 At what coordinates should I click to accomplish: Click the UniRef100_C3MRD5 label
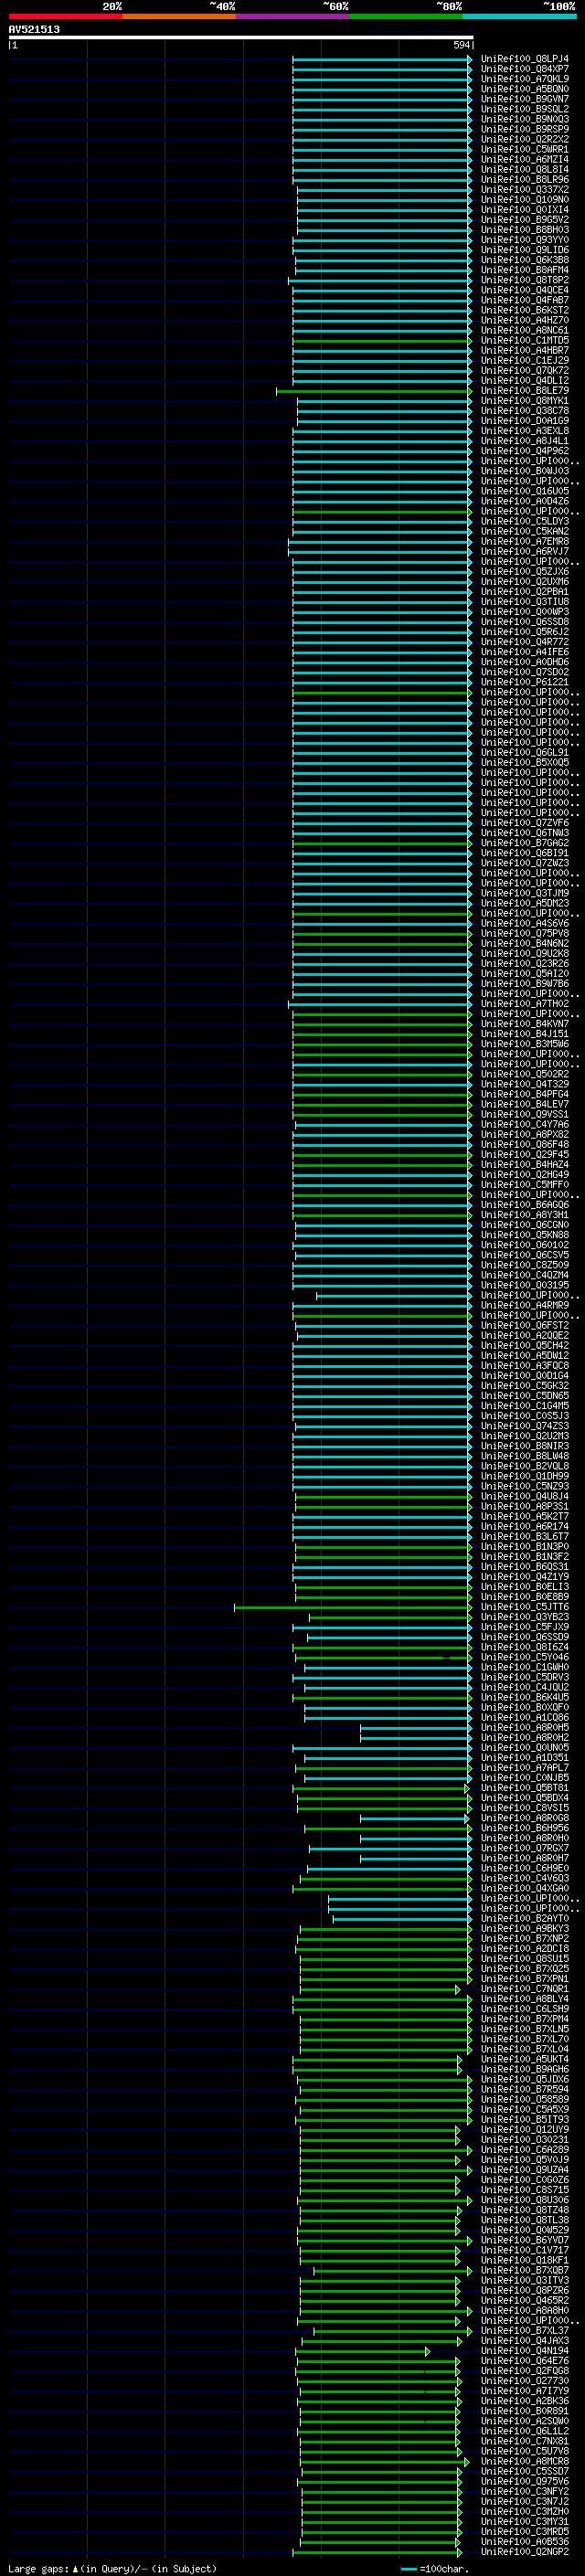click(x=525, y=2531)
